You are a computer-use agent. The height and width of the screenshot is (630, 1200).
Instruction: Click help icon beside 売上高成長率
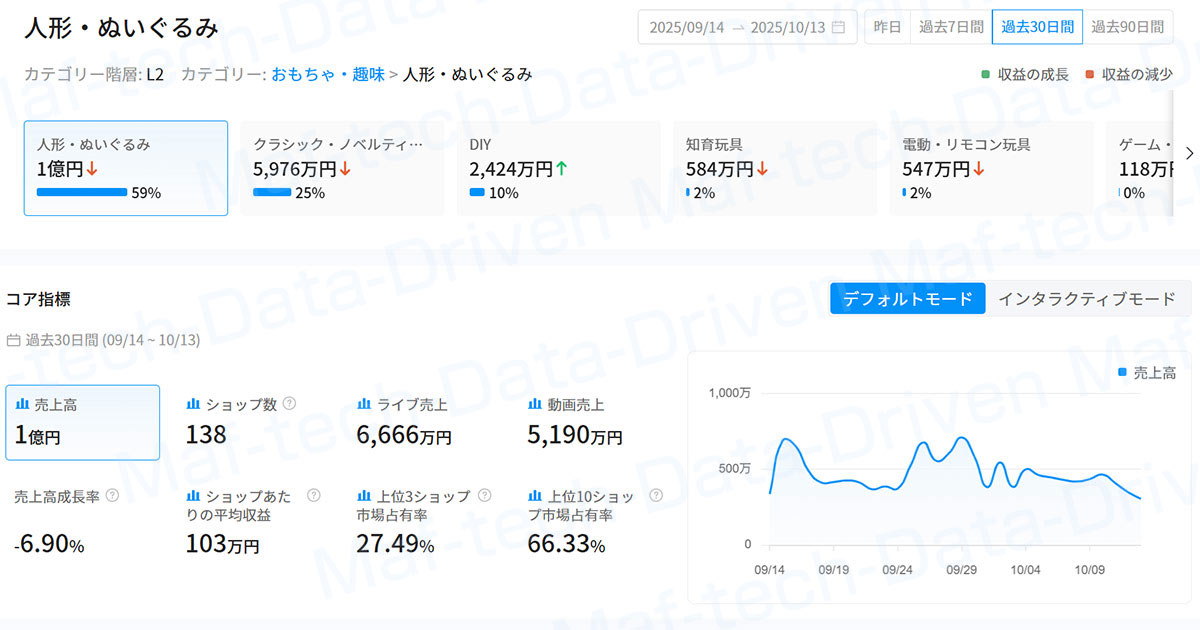click(112, 496)
